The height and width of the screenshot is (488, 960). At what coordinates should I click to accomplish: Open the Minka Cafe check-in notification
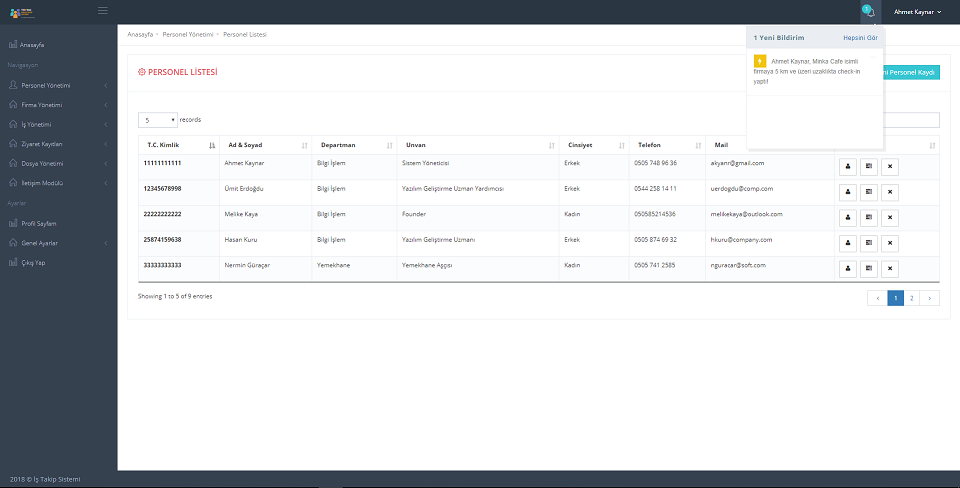tap(814, 71)
